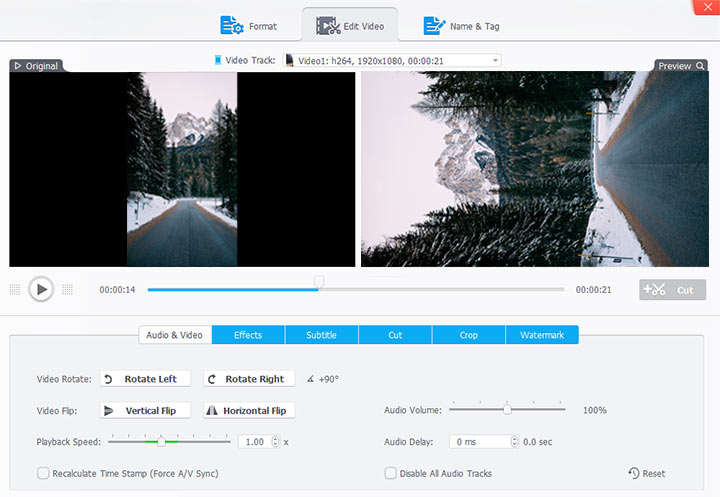The image size is (720, 497).
Task: Click the original video thumbnail
Action: (182, 169)
